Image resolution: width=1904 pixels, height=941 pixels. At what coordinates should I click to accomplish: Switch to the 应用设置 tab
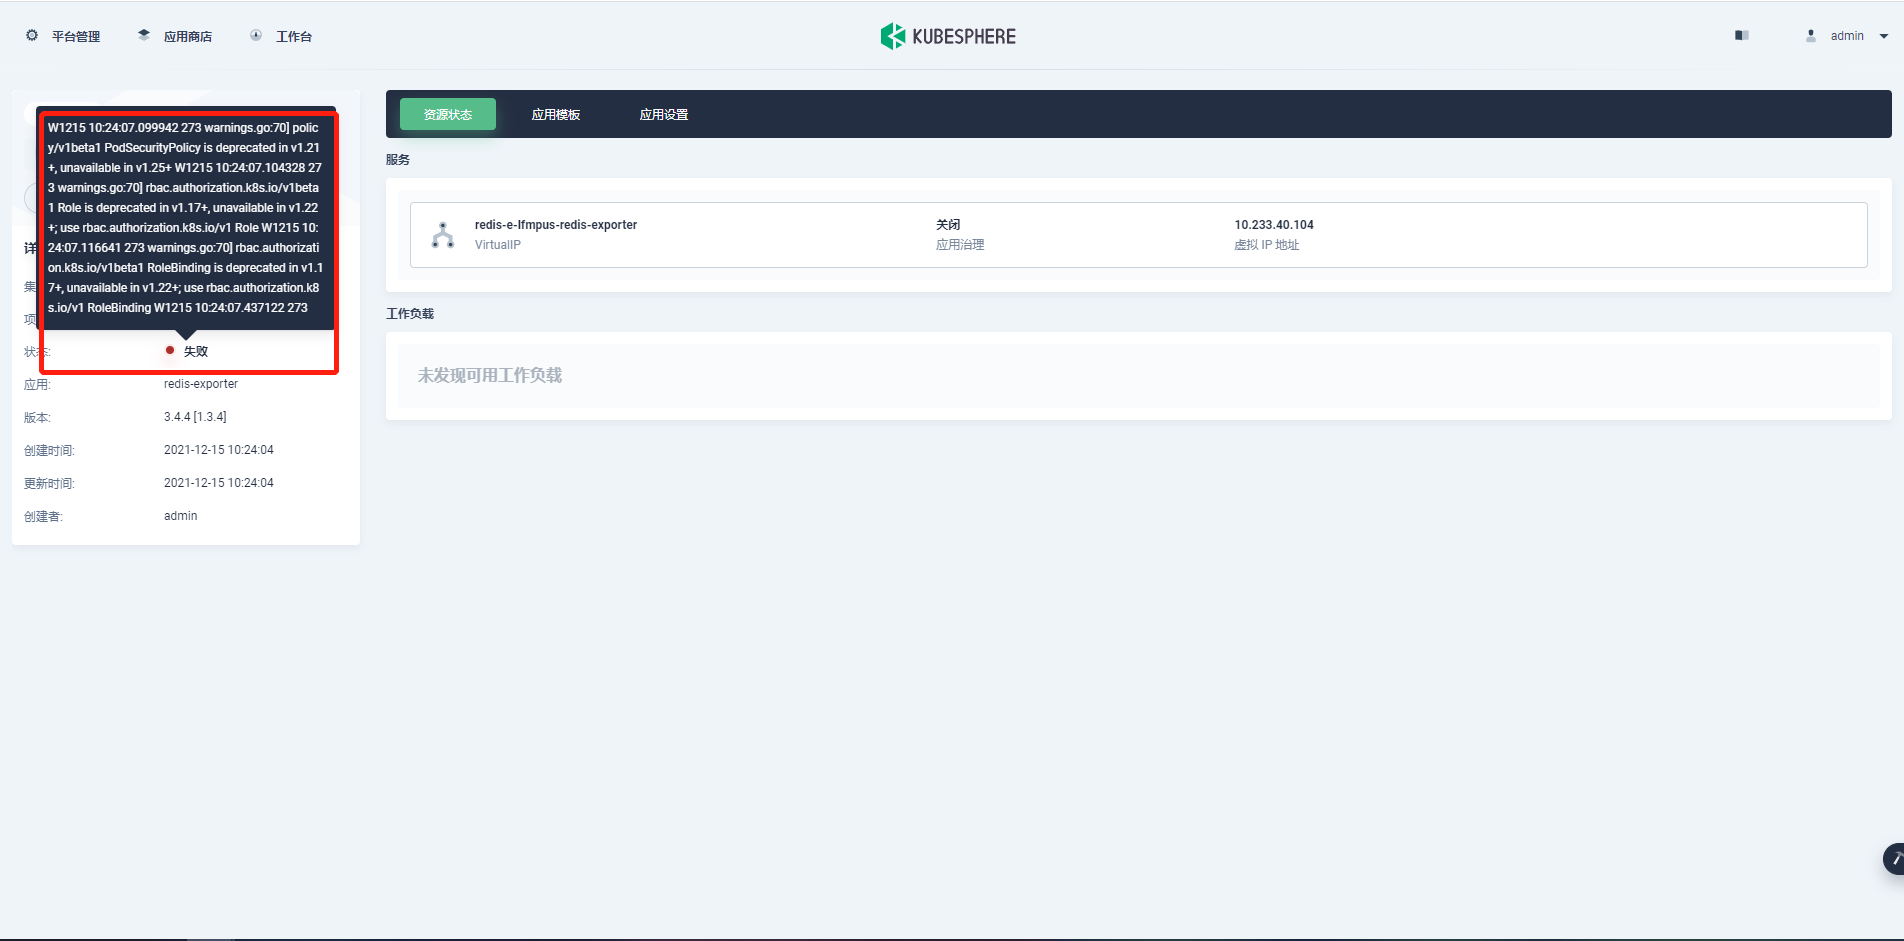point(663,114)
